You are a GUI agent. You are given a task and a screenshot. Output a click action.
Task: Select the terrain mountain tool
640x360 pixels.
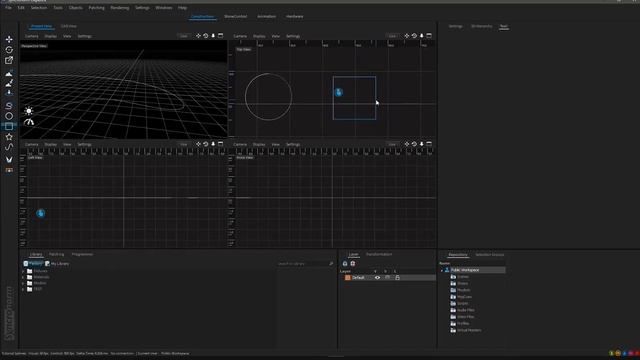tap(9, 74)
